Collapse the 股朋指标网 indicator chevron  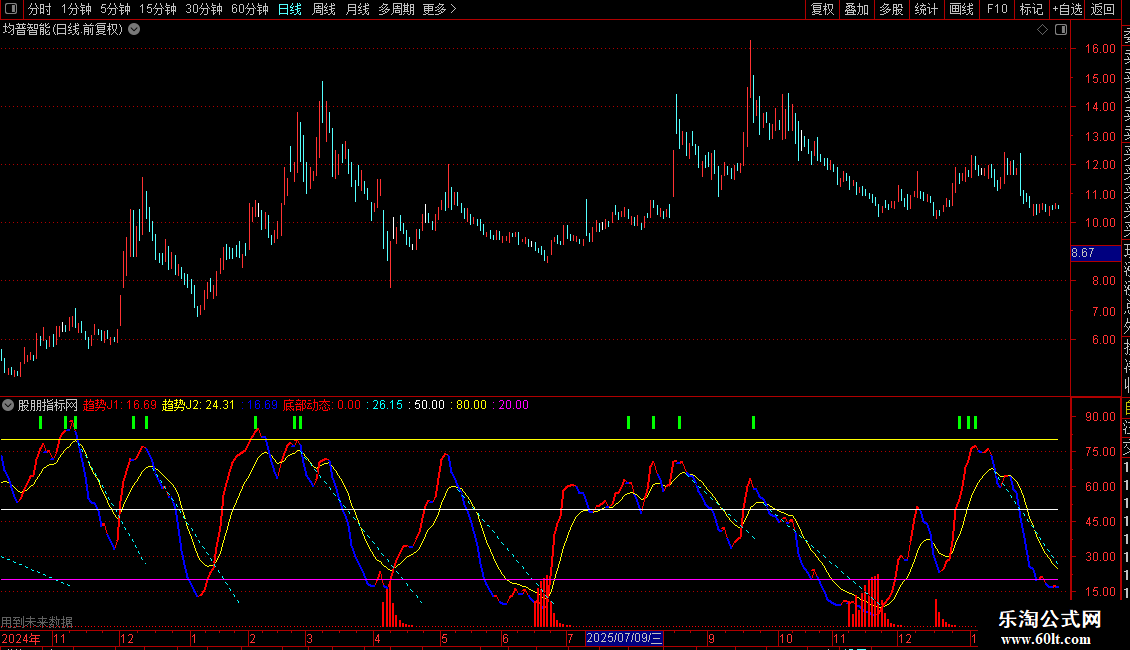(x=8, y=405)
